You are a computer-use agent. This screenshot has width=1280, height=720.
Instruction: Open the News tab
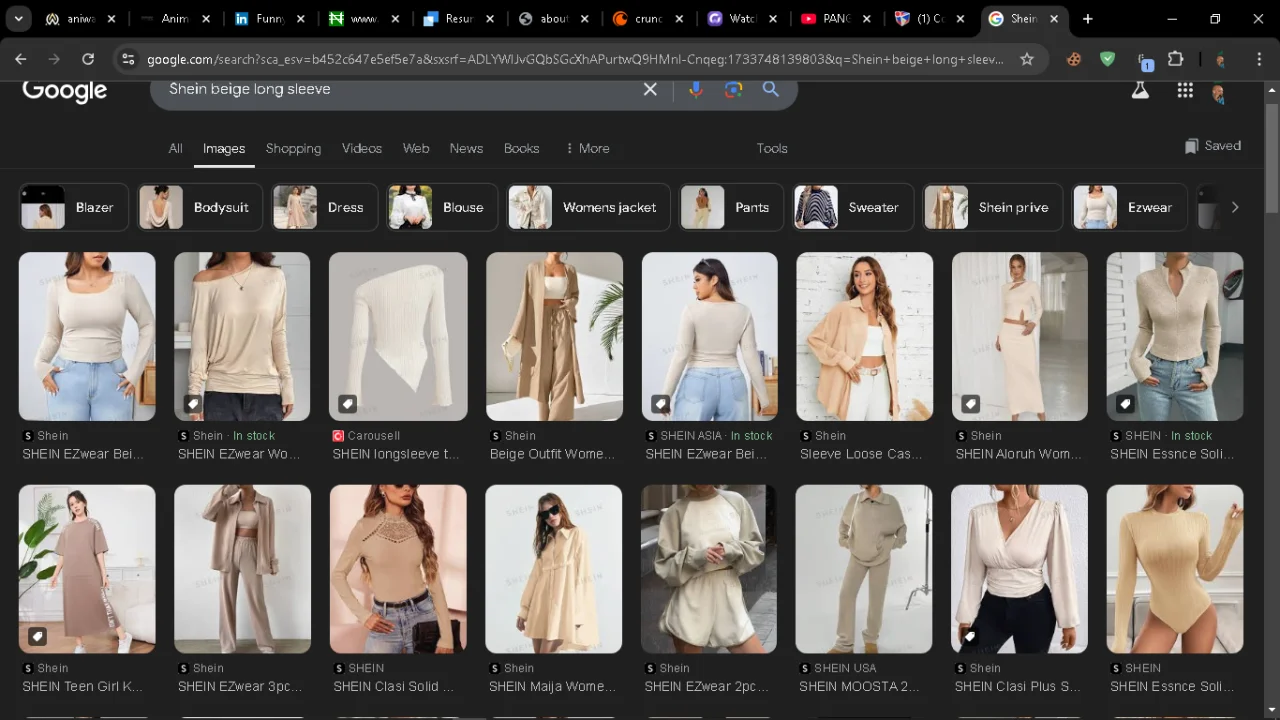coord(466,148)
